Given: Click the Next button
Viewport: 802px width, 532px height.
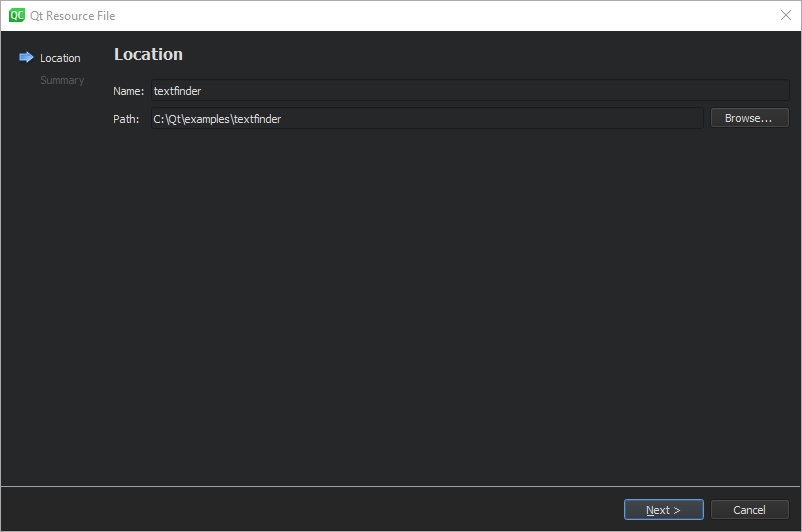Looking at the screenshot, I should point(663,509).
